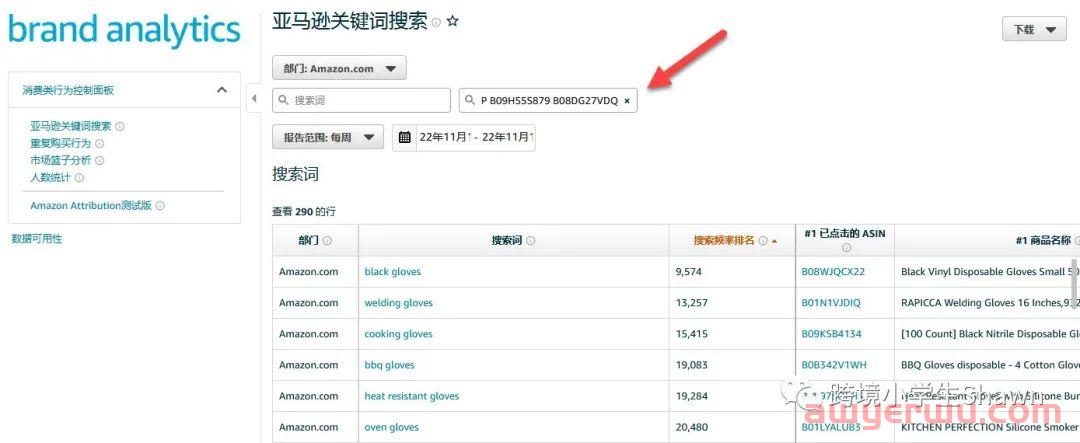Viewport: 1080px width, 443px height.
Task: Open the 部门: Amazon.com dropdown
Action: coord(339,68)
